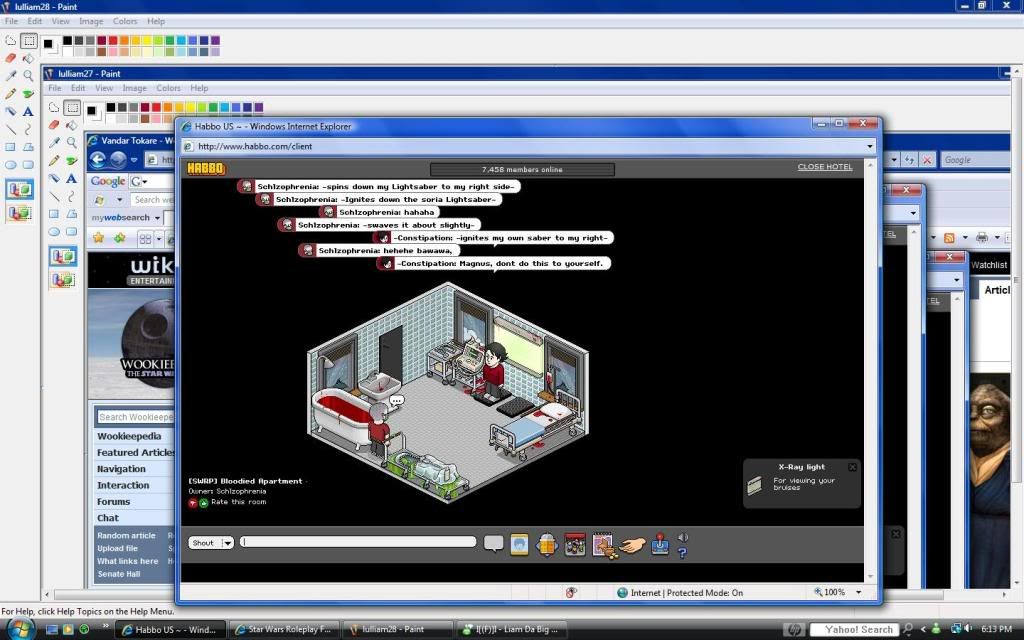Select Fill bucket tool in lulliam28 Paint window
Image resolution: width=1024 pixels, height=640 pixels.
pos(28,58)
